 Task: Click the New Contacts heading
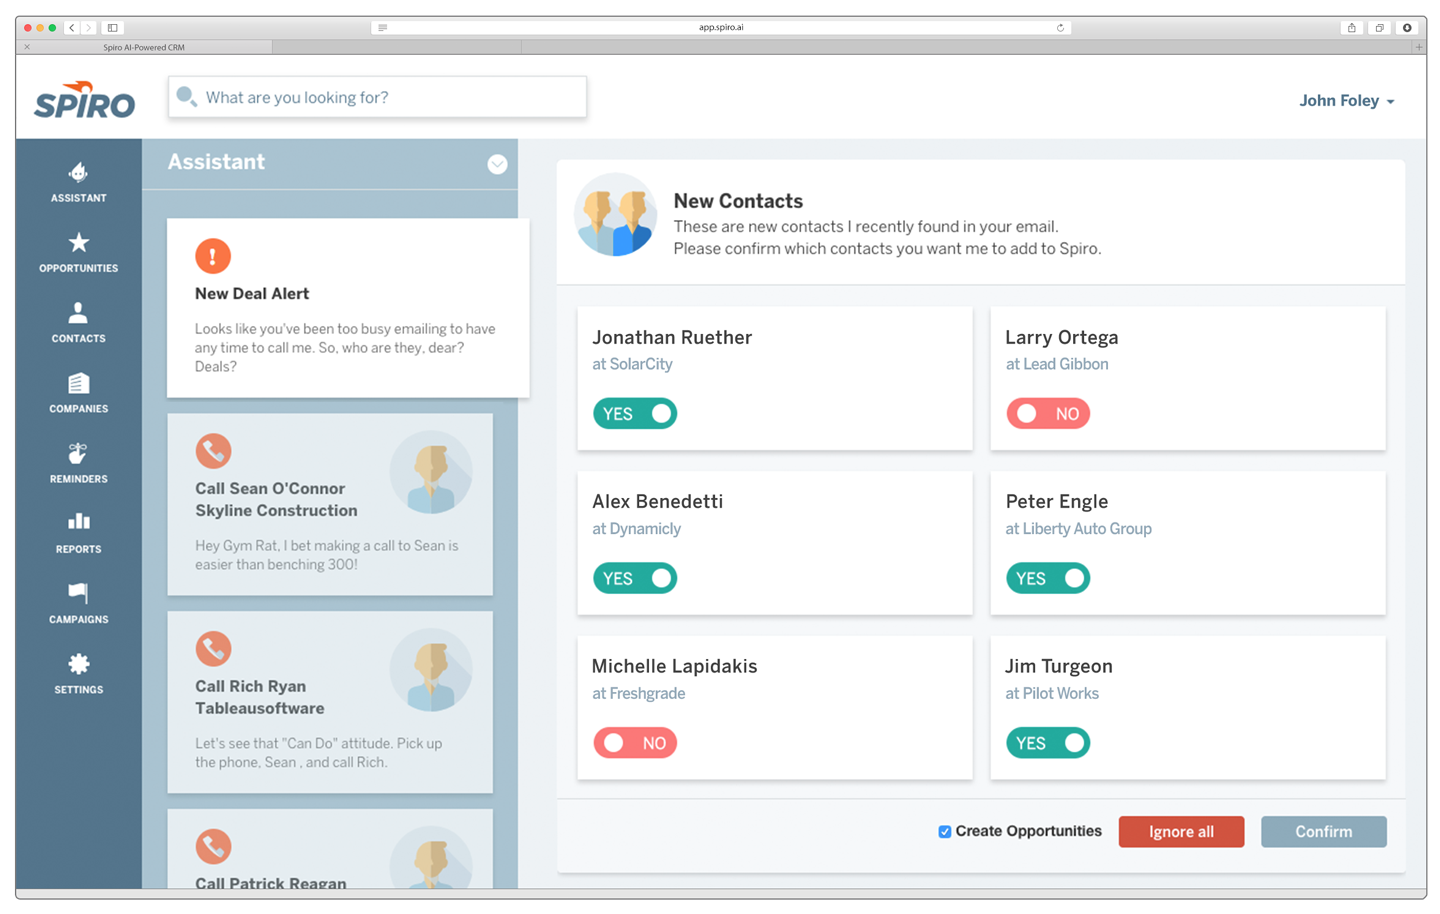pos(738,201)
